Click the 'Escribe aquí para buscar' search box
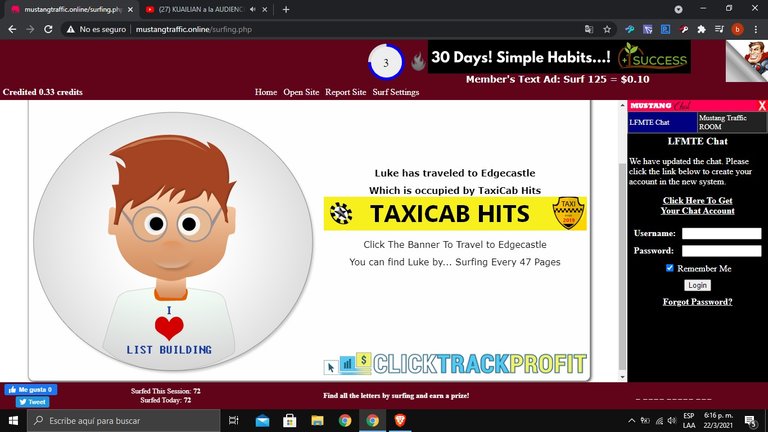Screen dimensions: 768x432 (123, 421)
